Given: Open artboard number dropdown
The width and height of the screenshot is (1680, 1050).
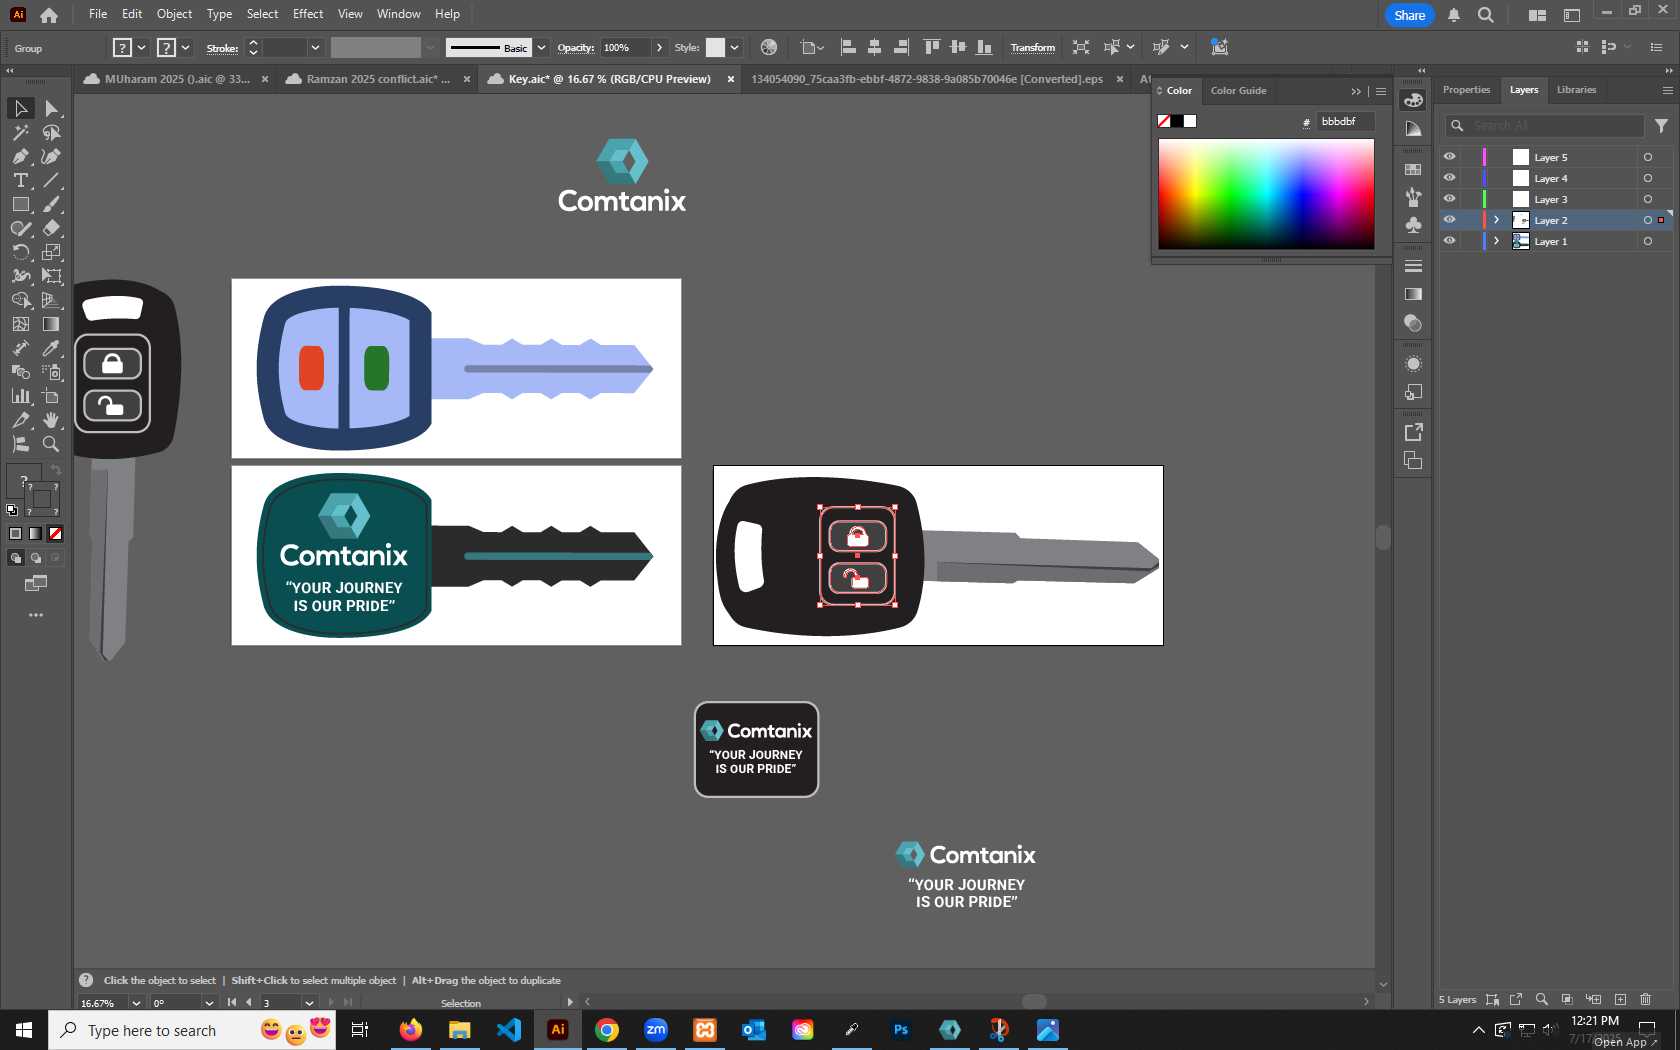Looking at the screenshot, I should coord(309,1003).
